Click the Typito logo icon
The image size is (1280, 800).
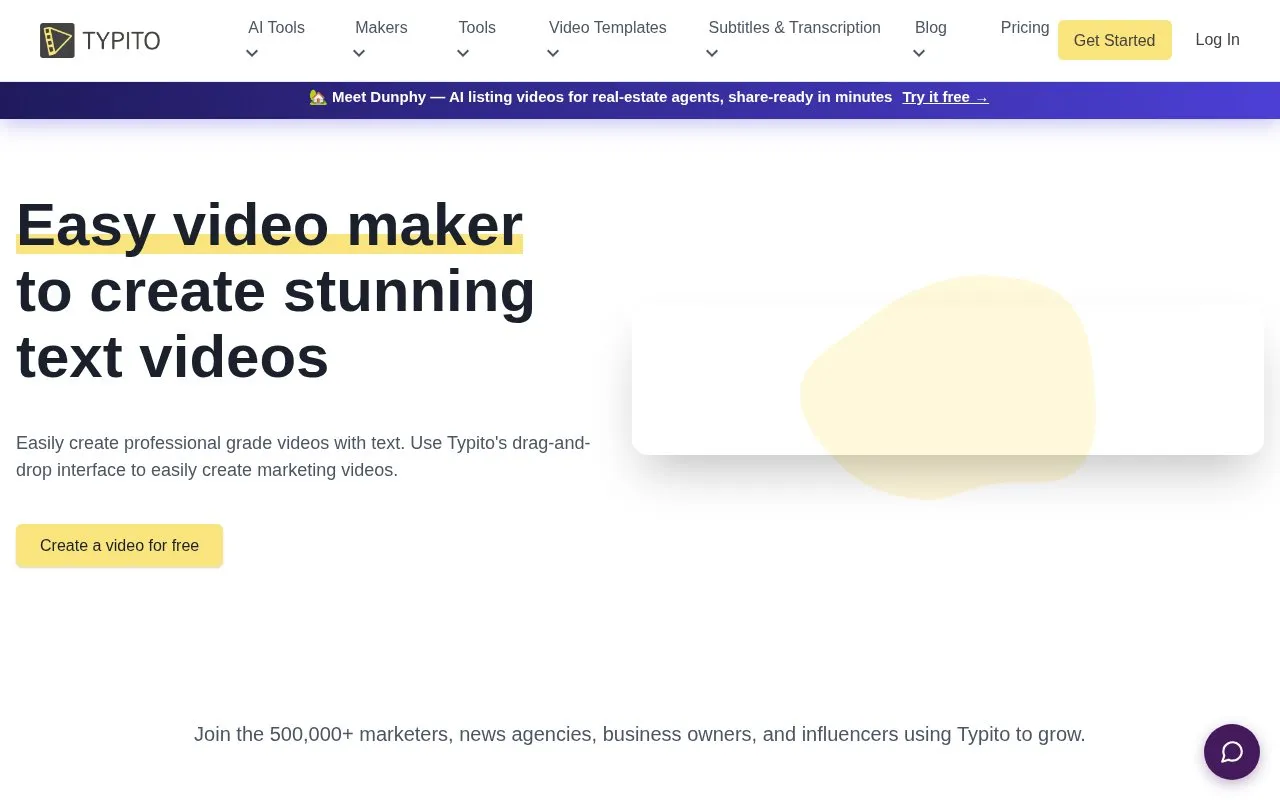tap(57, 40)
